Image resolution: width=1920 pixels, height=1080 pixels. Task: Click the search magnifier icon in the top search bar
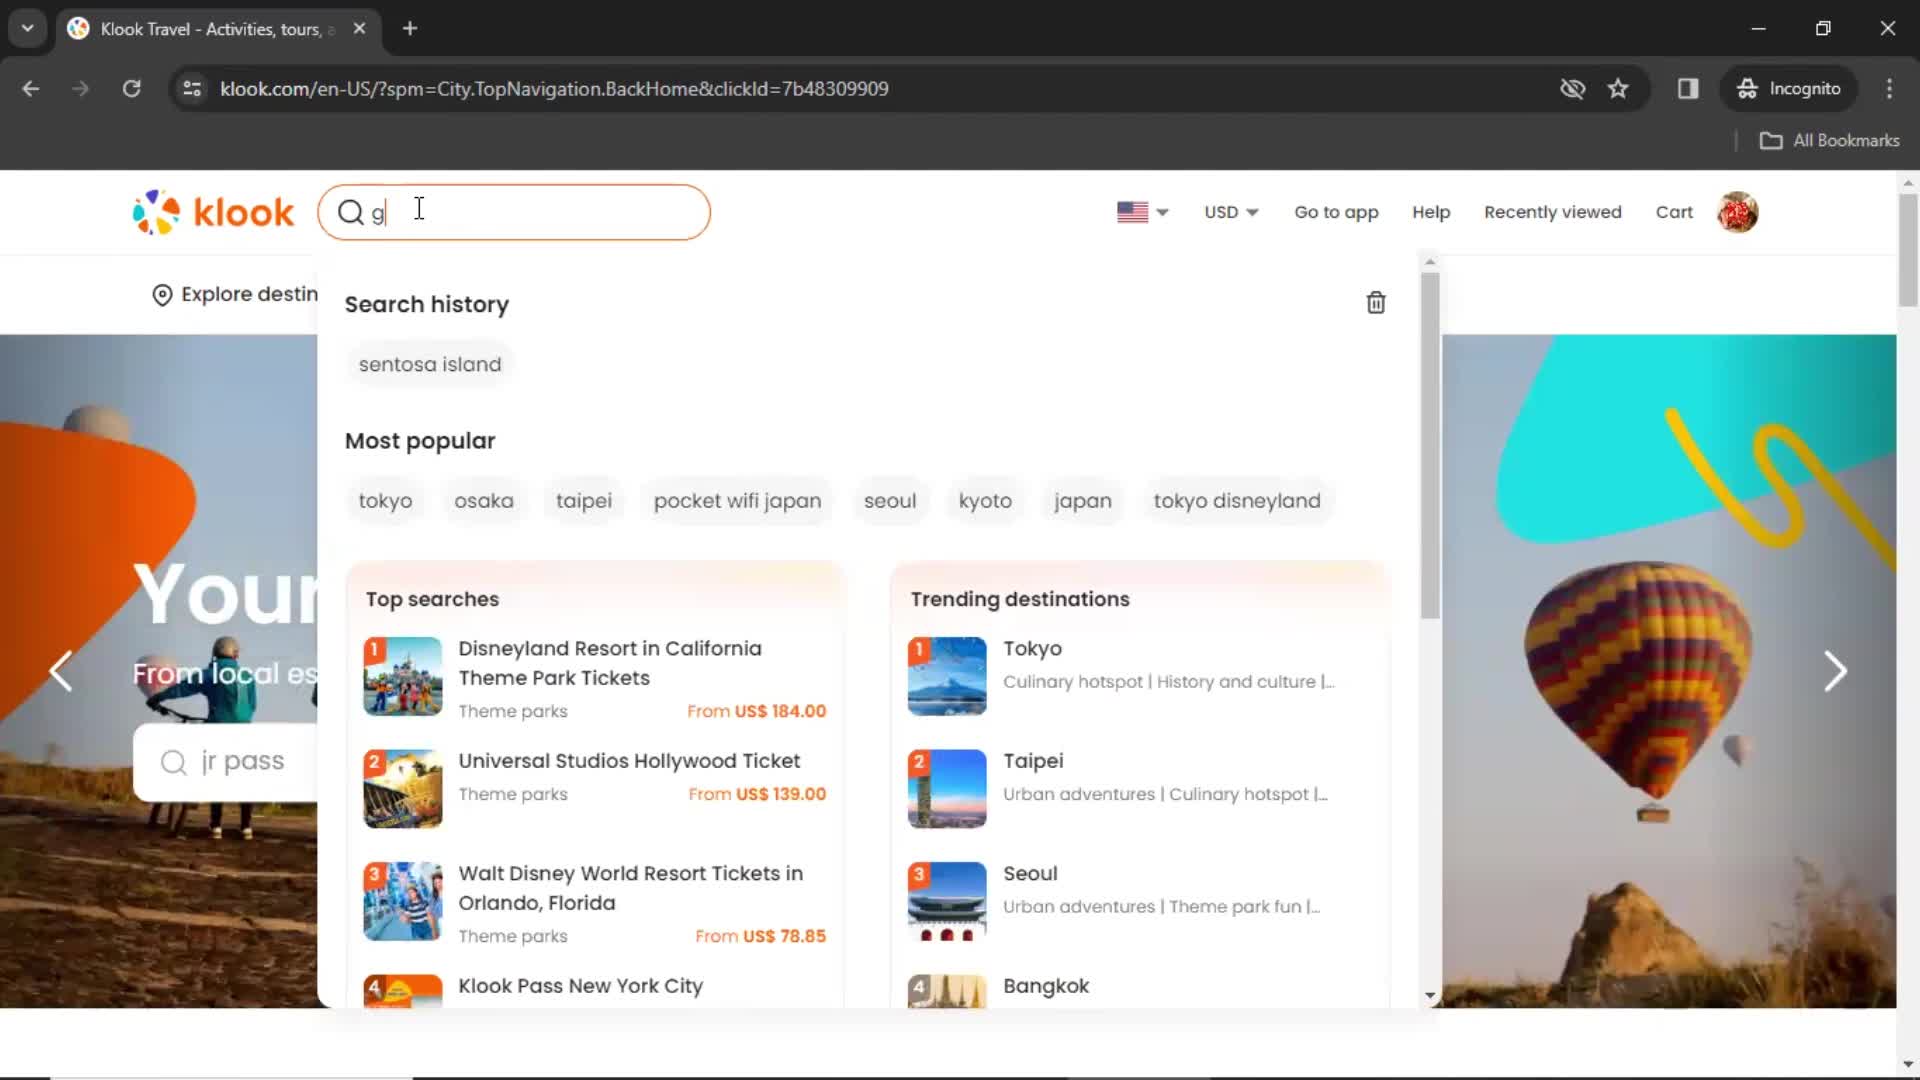click(350, 212)
